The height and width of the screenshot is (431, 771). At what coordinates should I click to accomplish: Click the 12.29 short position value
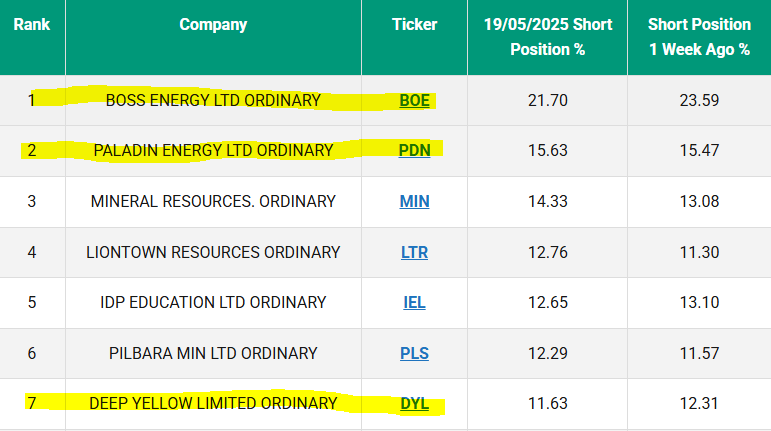pyautogui.click(x=547, y=353)
